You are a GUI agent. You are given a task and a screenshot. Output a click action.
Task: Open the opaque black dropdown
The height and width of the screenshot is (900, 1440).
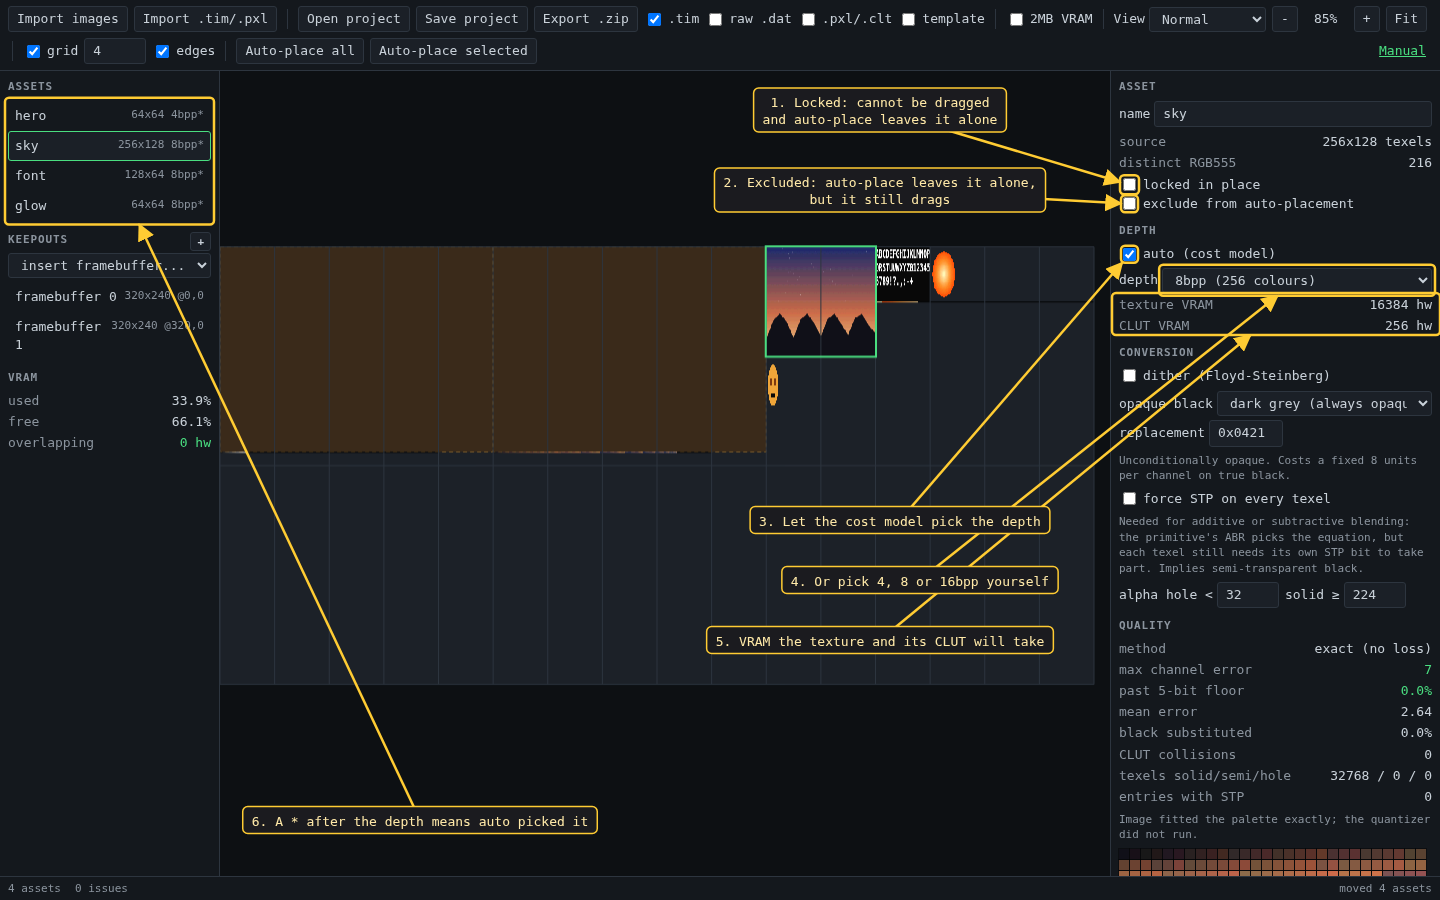pyautogui.click(x=1324, y=403)
